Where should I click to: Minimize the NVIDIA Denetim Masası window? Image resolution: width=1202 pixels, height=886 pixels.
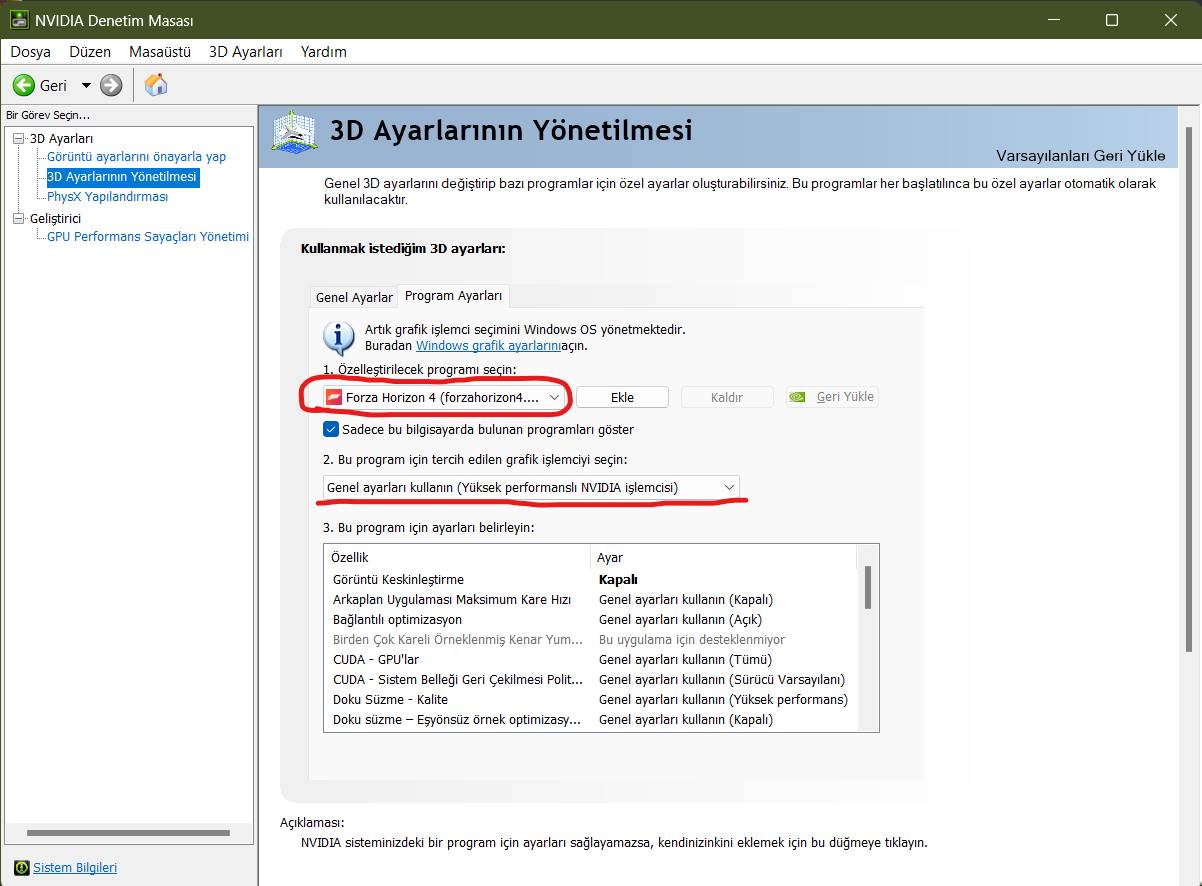pyautogui.click(x=1053, y=20)
